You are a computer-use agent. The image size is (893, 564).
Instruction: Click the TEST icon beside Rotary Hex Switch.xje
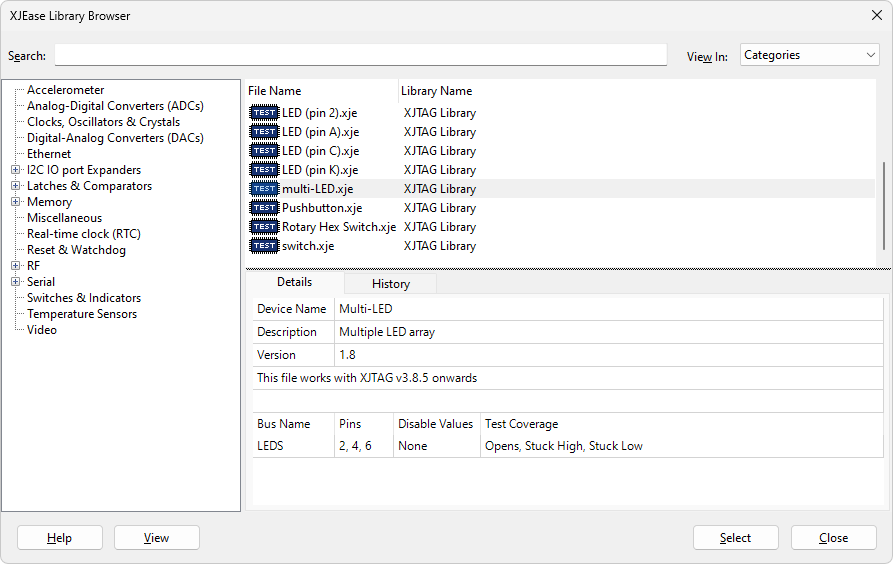coord(264,227)
